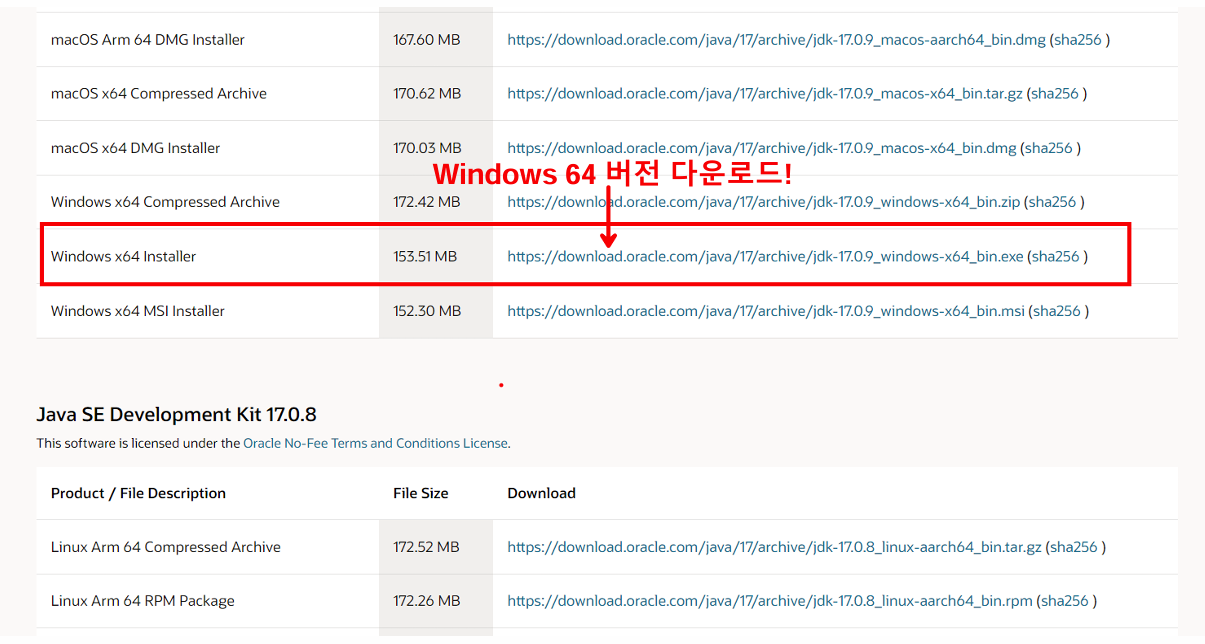Open Oracle No-Fee Terms and Conditions License
The height and width of the screenshot is (644, 1205).
coord(375,443)
